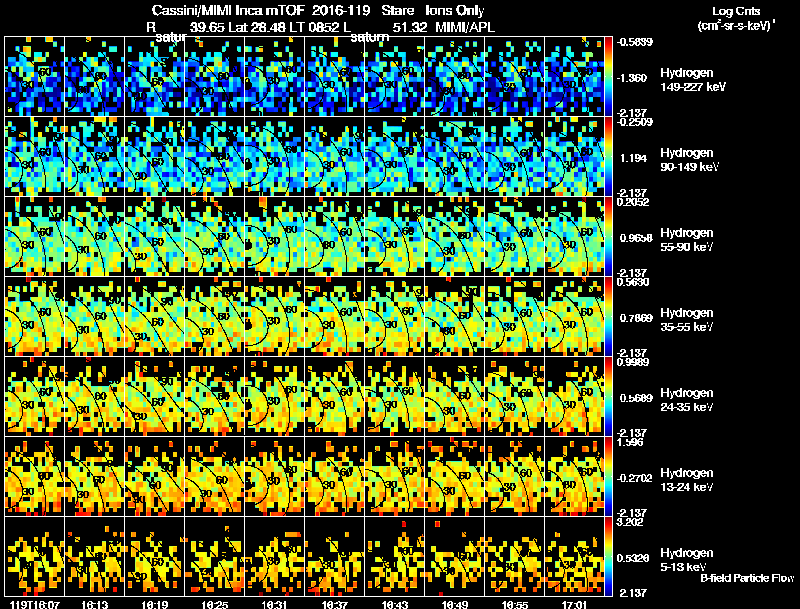Select the Hydrogen 55-90 keV row label
The height and width of the screenshot is (609, 800).
(687, 240)
